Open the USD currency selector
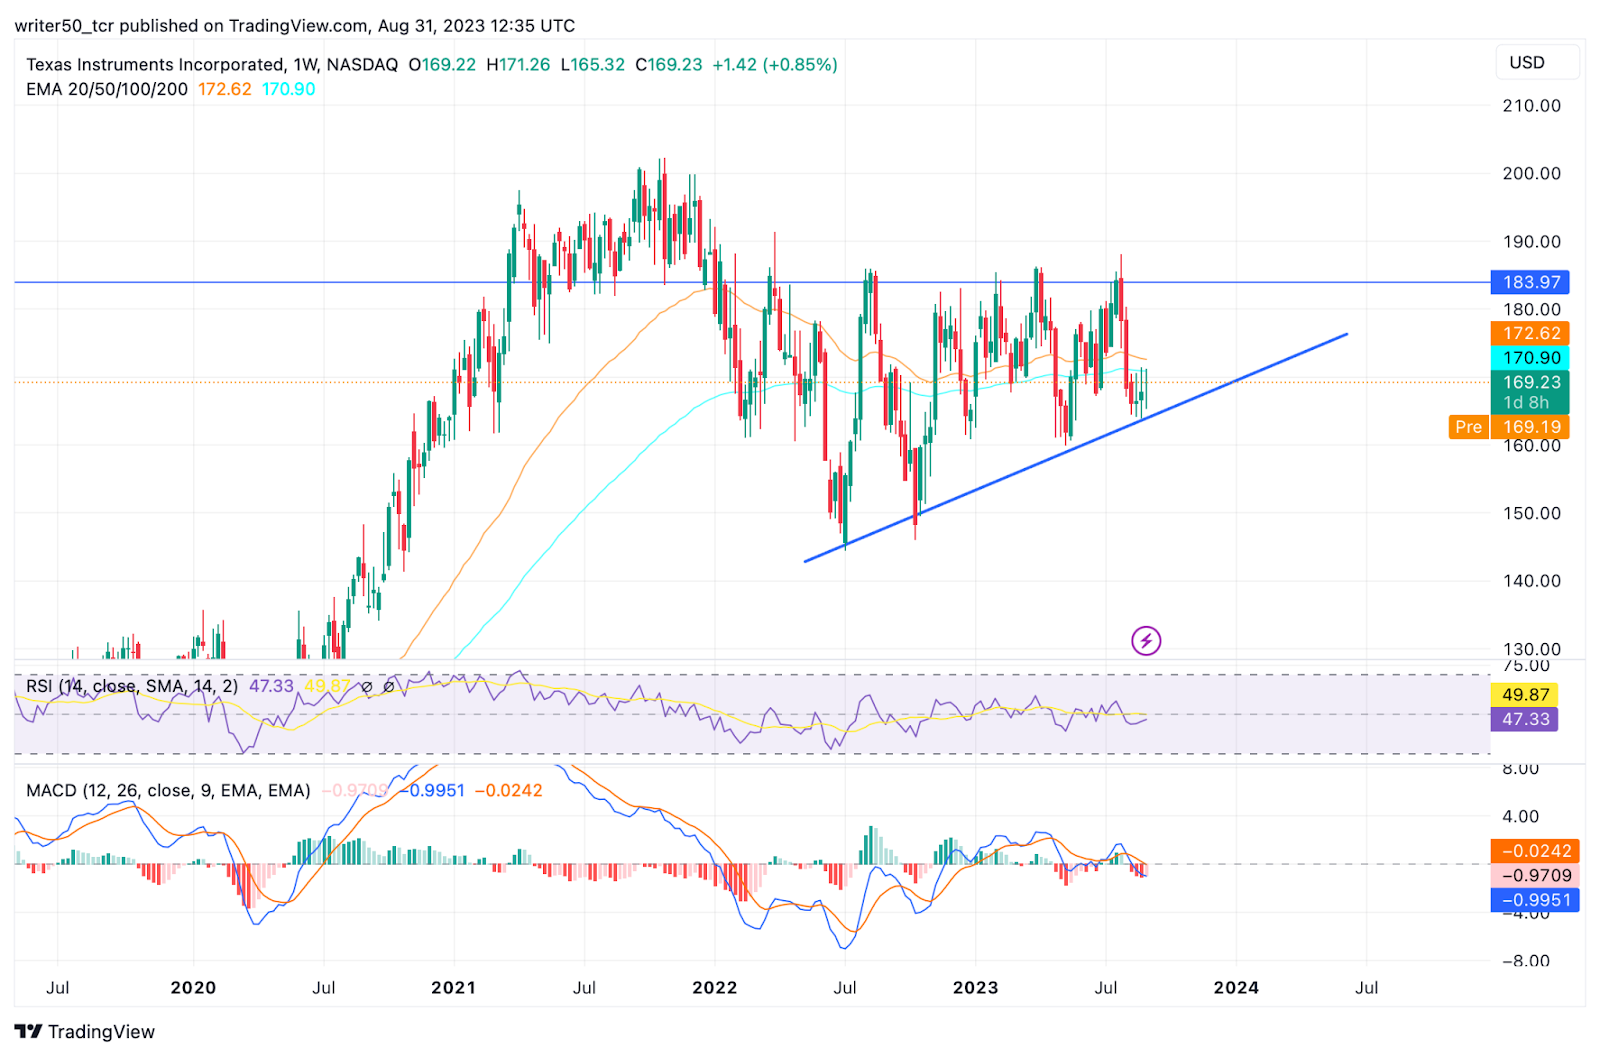The width and height of the screenshot is (1600, 1057). pyautogui.click(x=1538, y=62)
